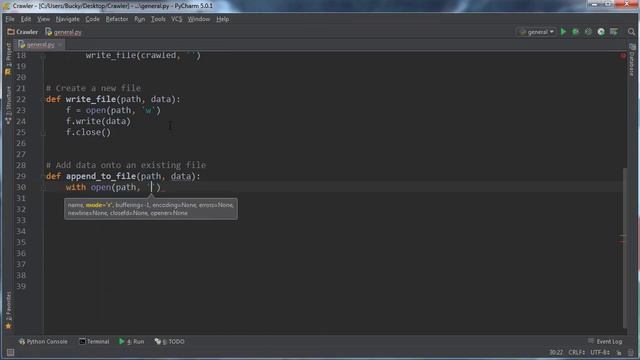The image size is (640, 360).
Task: Open the Python Console tool window
Action: tap(43, 342)
